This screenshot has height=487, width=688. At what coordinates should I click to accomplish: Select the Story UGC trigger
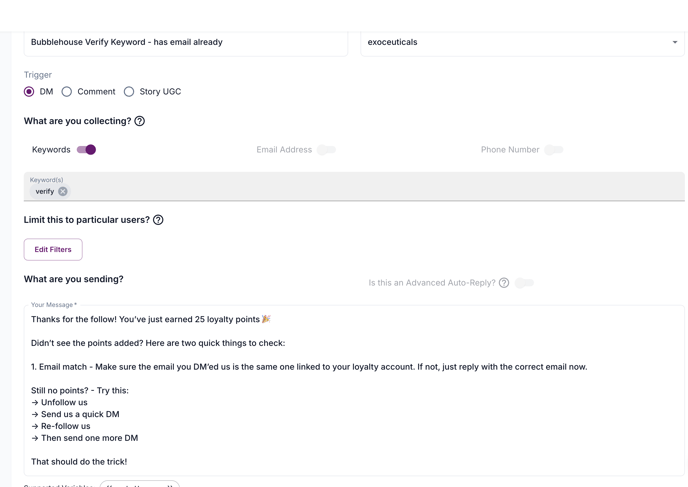pos(129,92)
